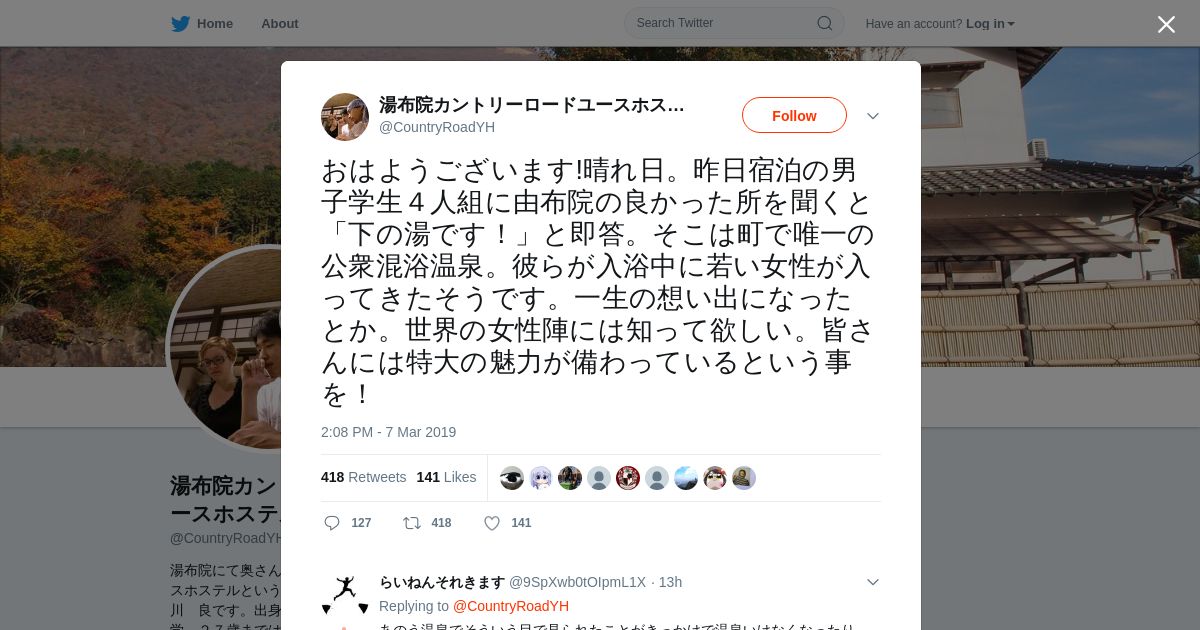Open the tweet options chevron dropdown
1200x630 pixels.
(x=873, y=116)
